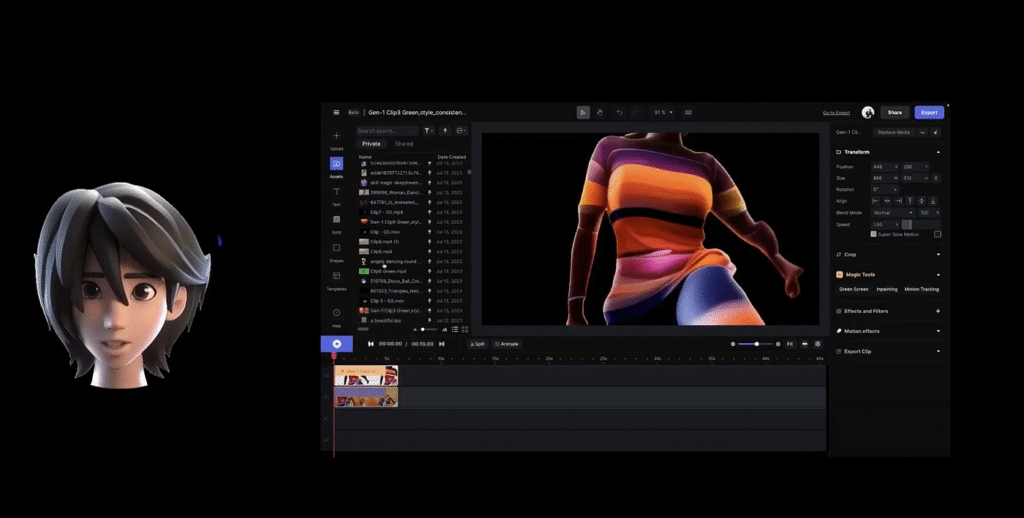Open the Help icon in the sidebar

click(x=336, y=314)
